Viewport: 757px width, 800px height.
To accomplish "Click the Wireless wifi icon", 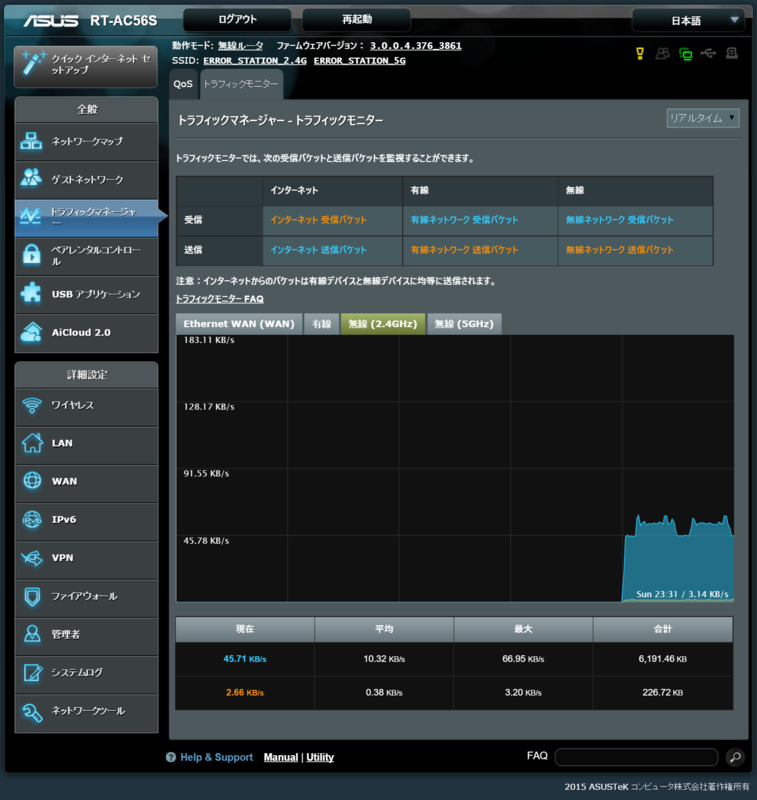I will [x=32, y=406].
